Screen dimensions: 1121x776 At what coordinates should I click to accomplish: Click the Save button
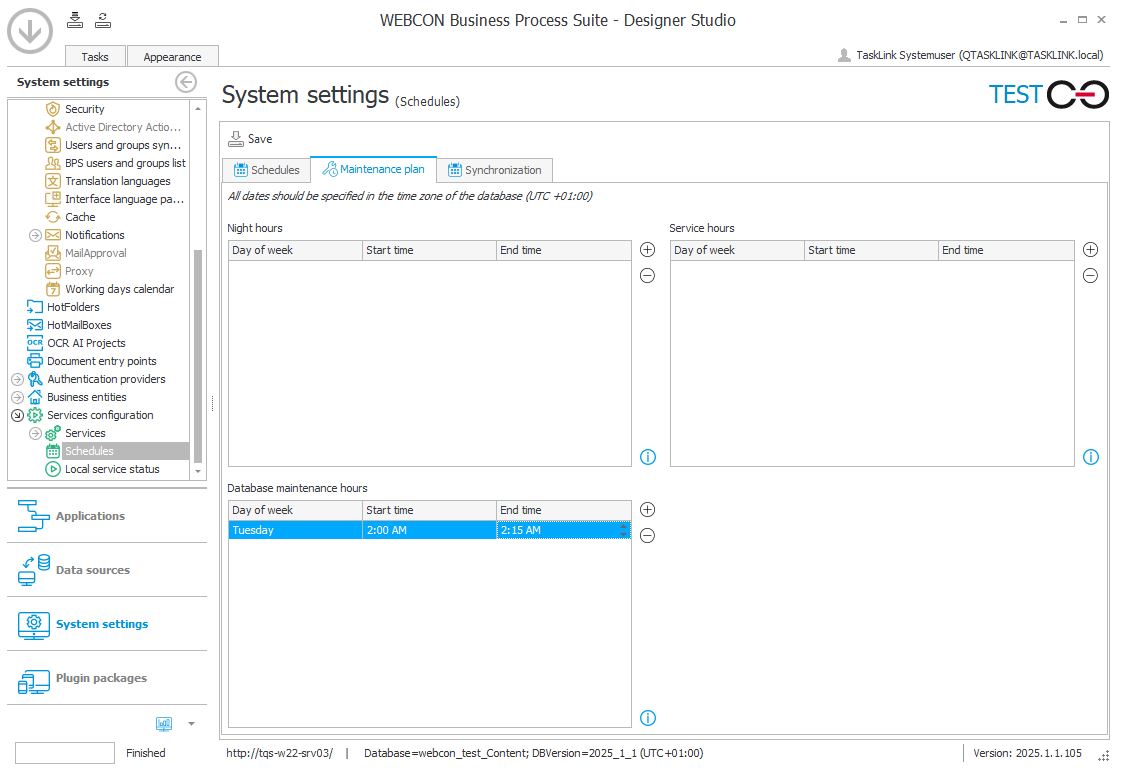point(250,139)
